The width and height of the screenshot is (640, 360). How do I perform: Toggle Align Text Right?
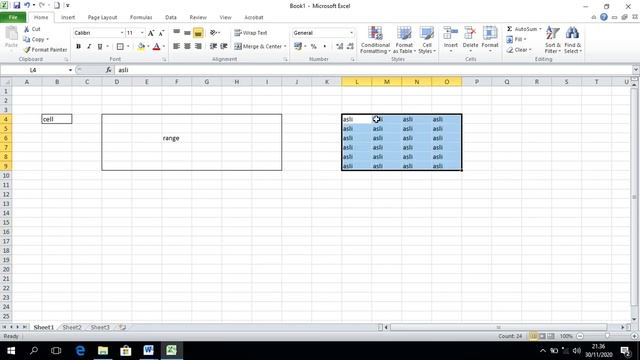click(x=198, y=46)
